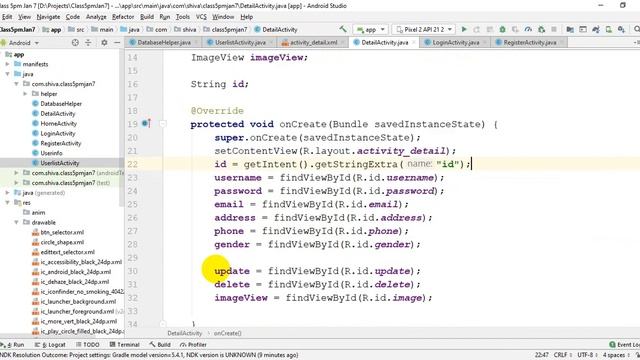The width and height of the screenshot is (640, 360).
Task: Click the Sync Project with Gradle icon
Action: pyautogui.click(x=596, y=29)
